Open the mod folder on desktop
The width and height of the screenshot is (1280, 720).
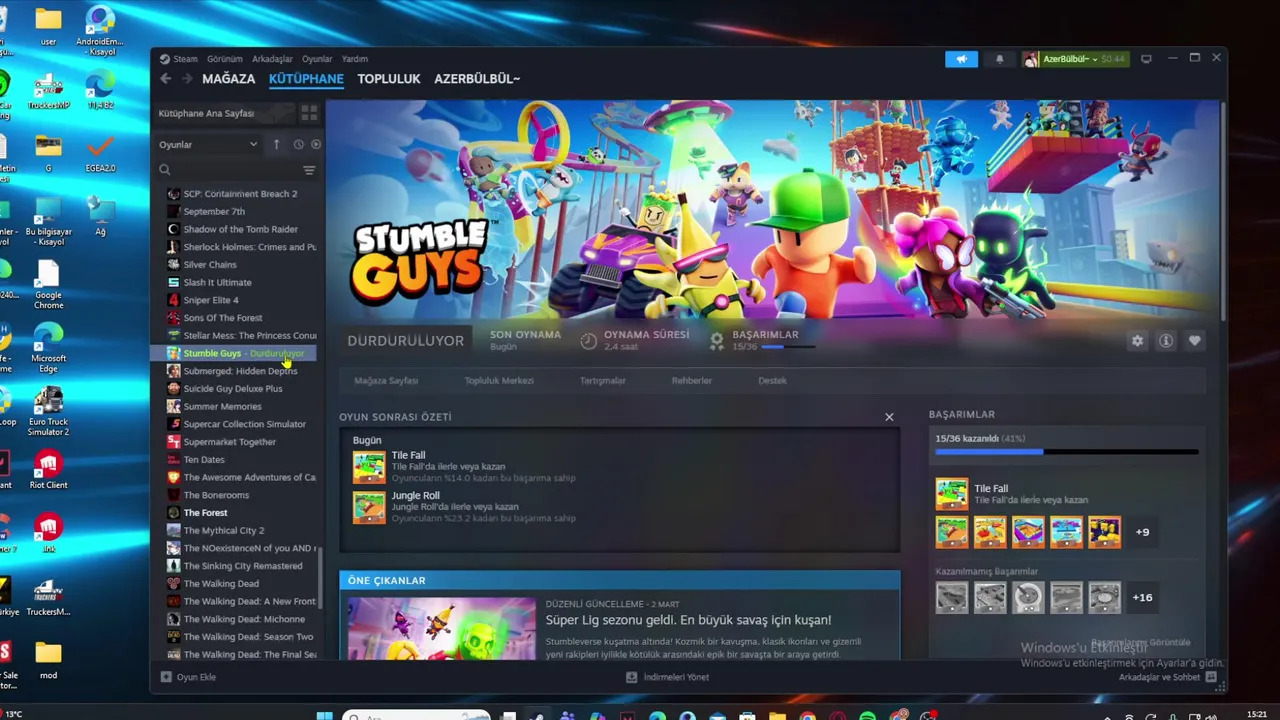pyautogui.click(x=48, y=660)
